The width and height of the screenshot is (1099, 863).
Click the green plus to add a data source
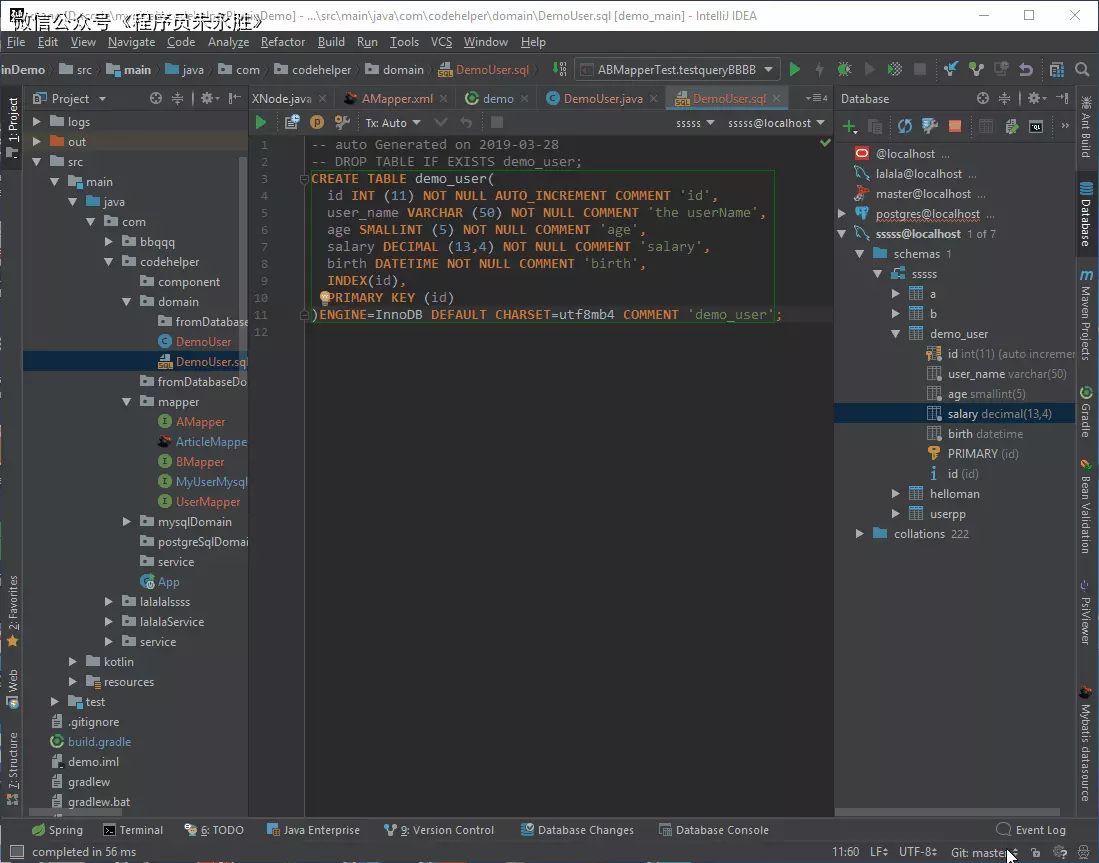point(848,125)
